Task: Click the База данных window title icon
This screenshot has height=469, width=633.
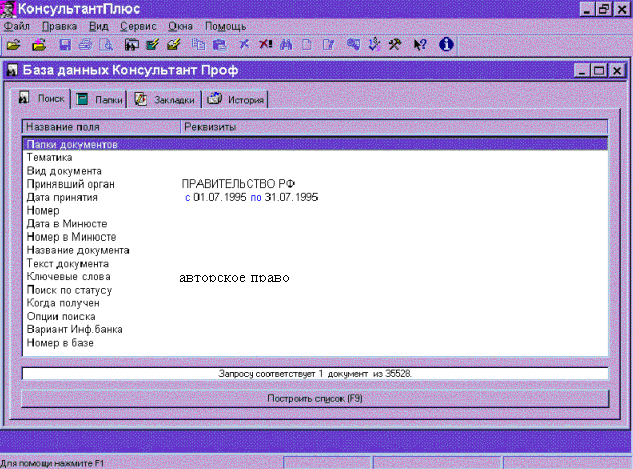Action: [12, 71]
